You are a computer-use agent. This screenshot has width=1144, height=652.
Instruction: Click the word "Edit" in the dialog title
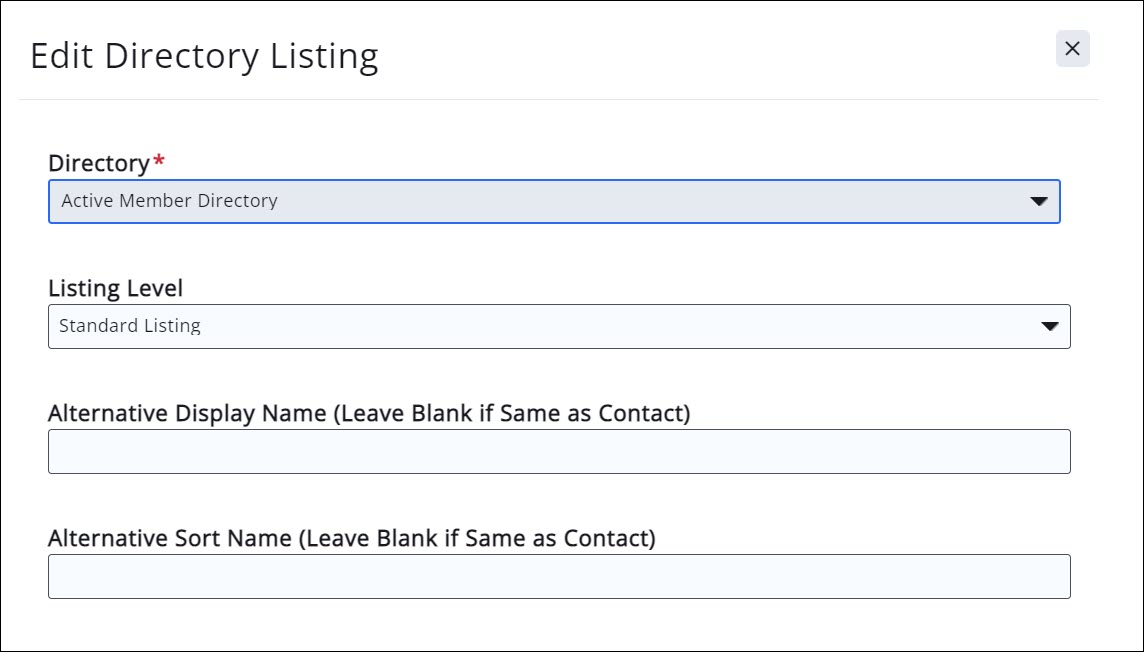[x=62, y=56]
